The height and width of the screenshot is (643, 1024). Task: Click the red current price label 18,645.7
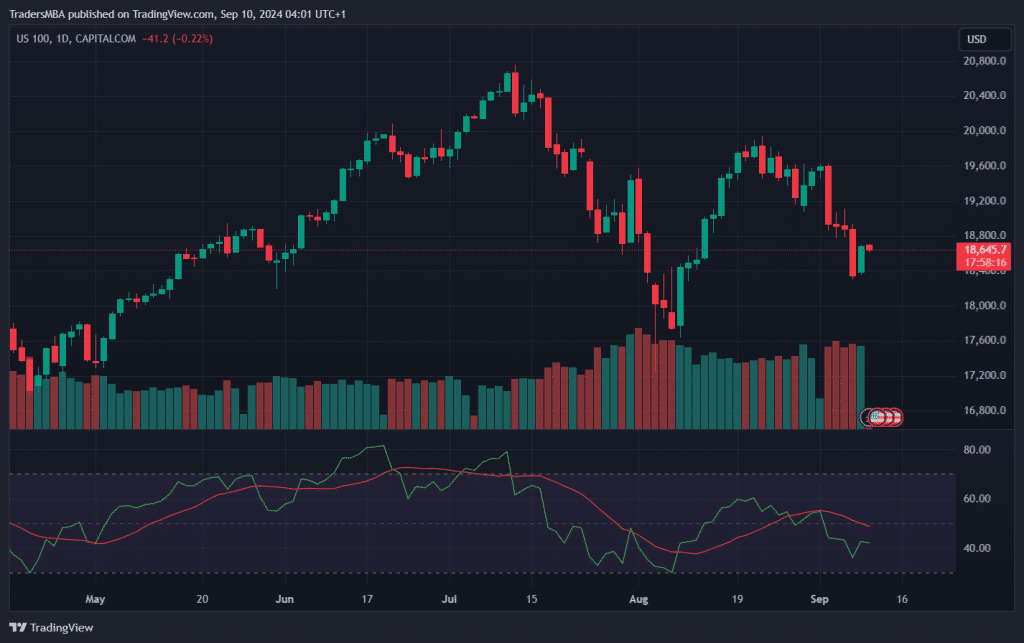pos(984,249)
